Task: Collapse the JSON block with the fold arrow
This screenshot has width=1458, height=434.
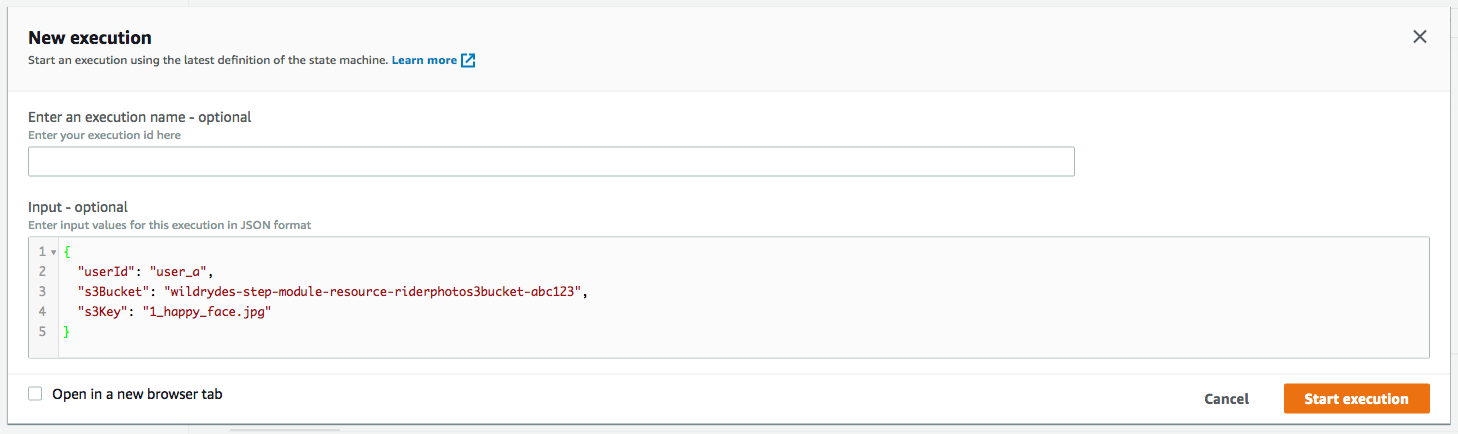Action: [53, 252]
